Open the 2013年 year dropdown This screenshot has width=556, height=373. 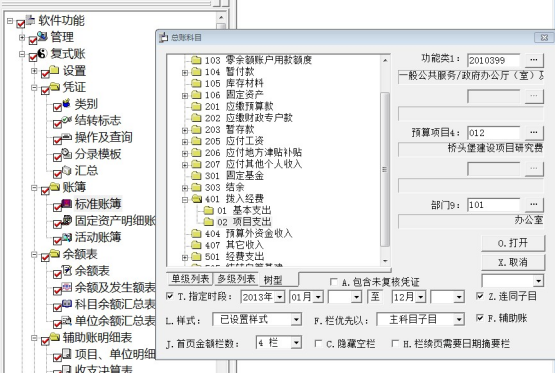280,296
